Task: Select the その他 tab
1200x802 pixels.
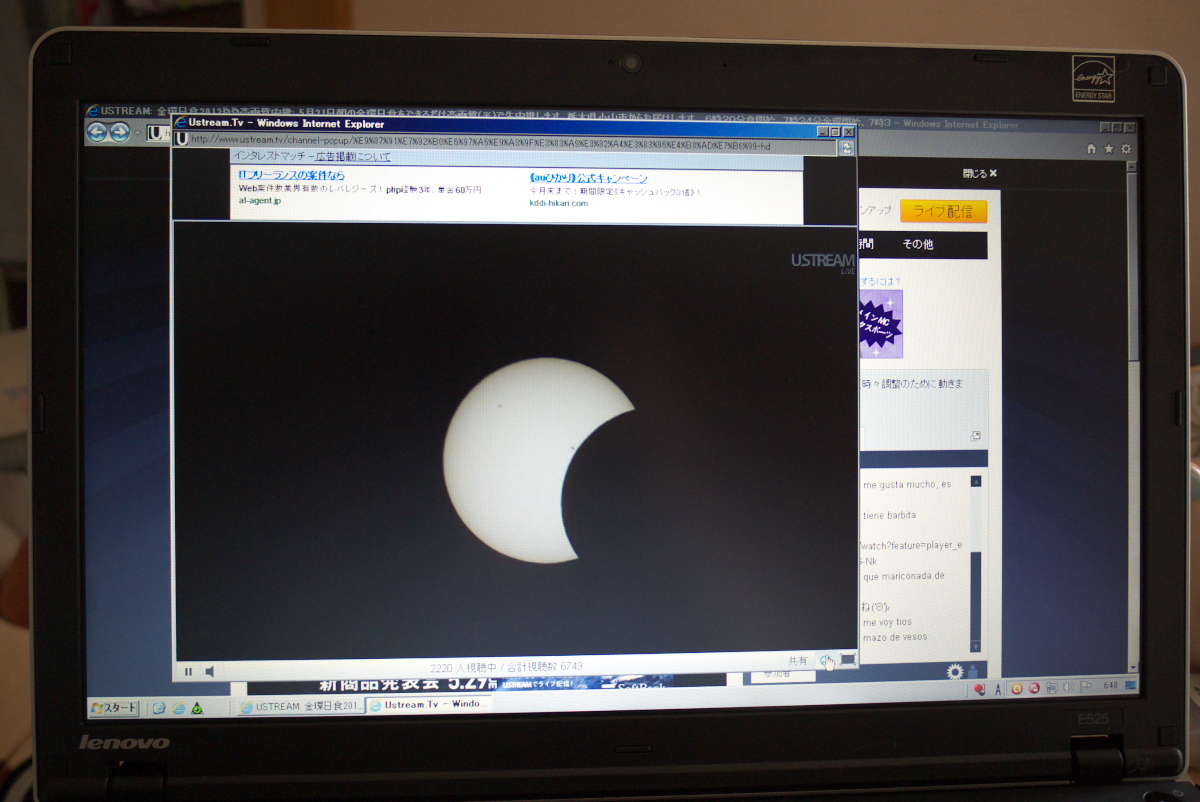Action: (917, 244)
